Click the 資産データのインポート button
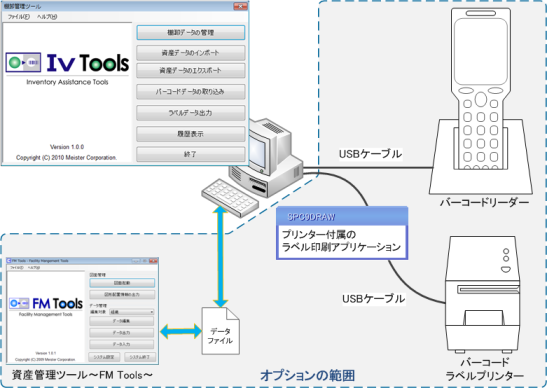This screenshot has width=547, height=388. pos(190,53)
